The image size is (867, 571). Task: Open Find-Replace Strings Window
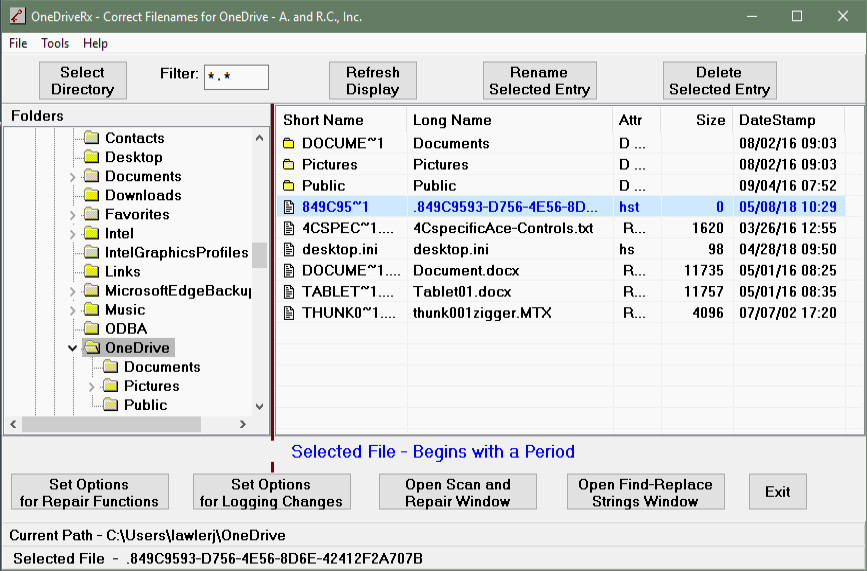click(x=645, y=492)
